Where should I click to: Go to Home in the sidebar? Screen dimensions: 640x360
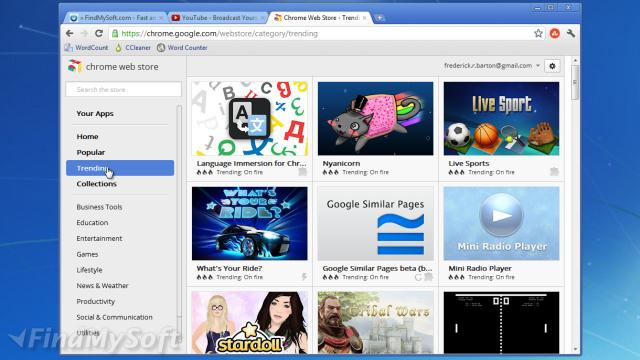coord(87,136)
